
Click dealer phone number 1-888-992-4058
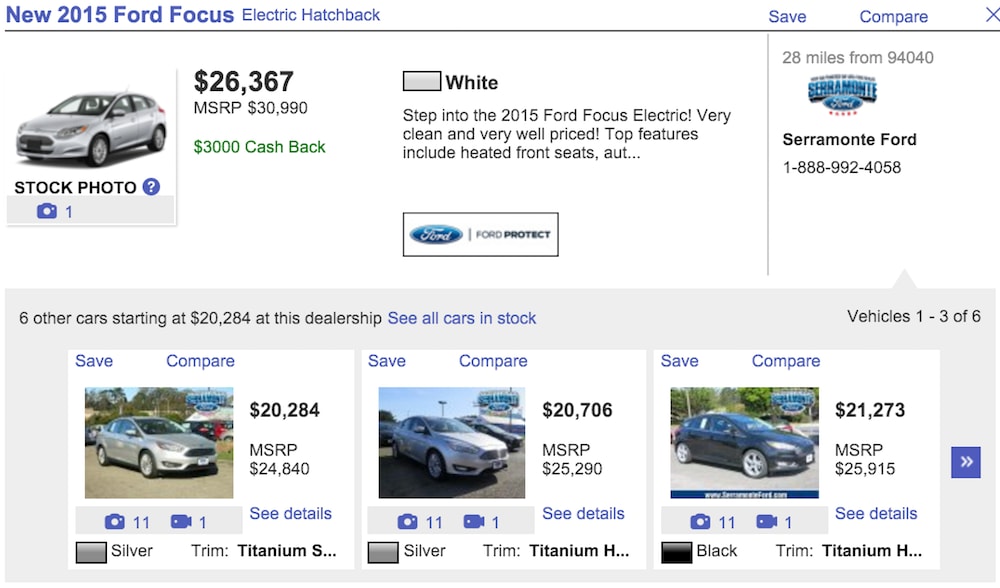coord(842,167)
